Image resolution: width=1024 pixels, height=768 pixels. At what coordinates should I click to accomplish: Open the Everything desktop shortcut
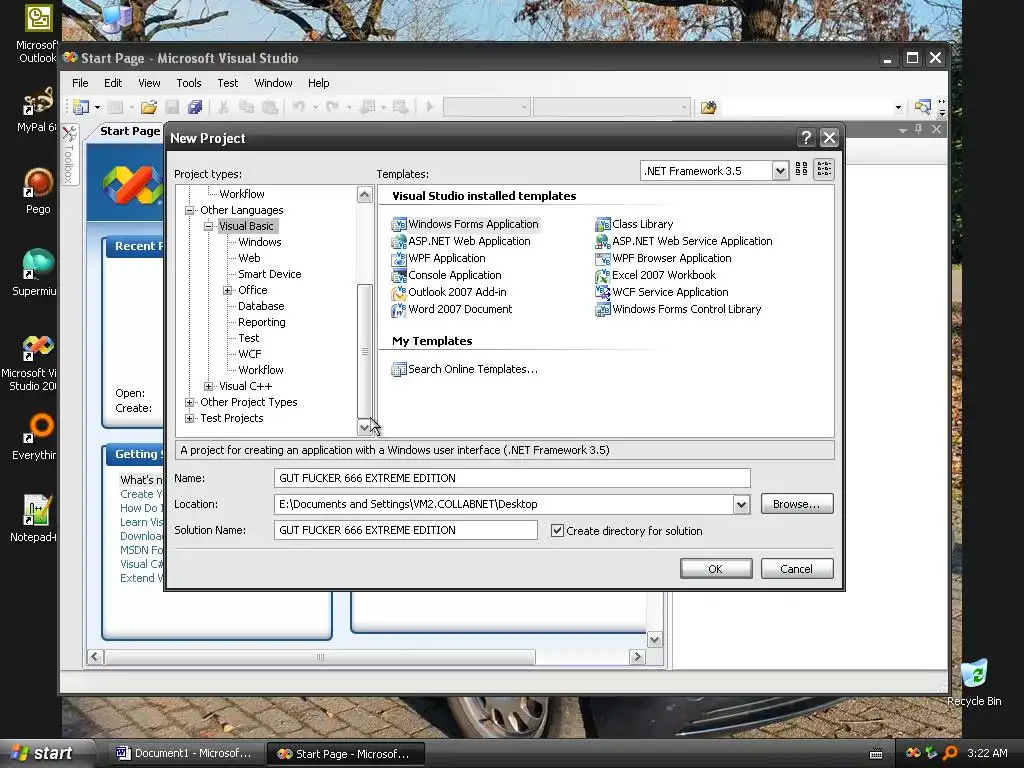35,436
